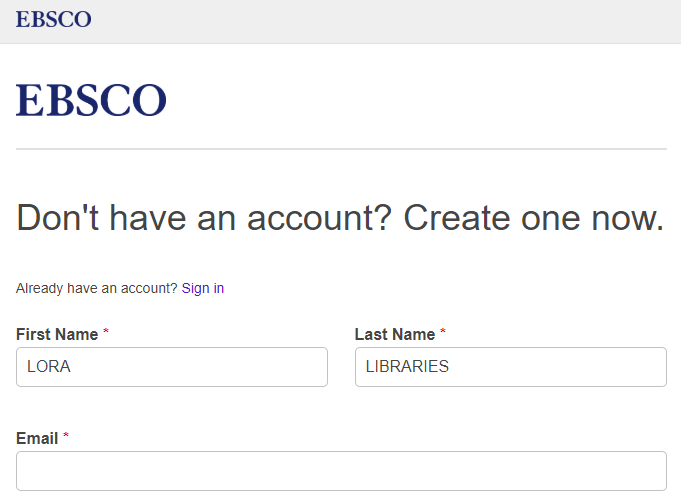
Task: Click the Email label text
Action: coord(37,438)
